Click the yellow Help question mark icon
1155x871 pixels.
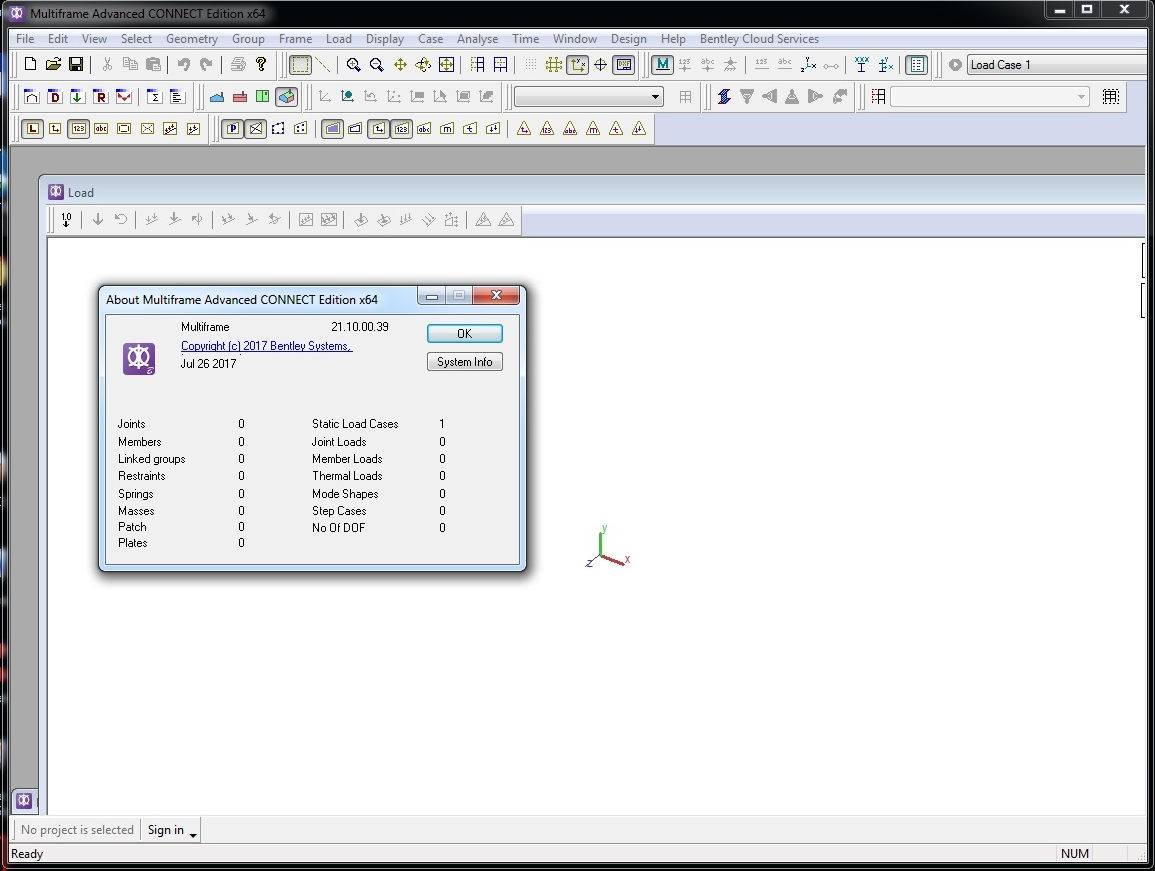pyautogui.click(x=261, y=64)
